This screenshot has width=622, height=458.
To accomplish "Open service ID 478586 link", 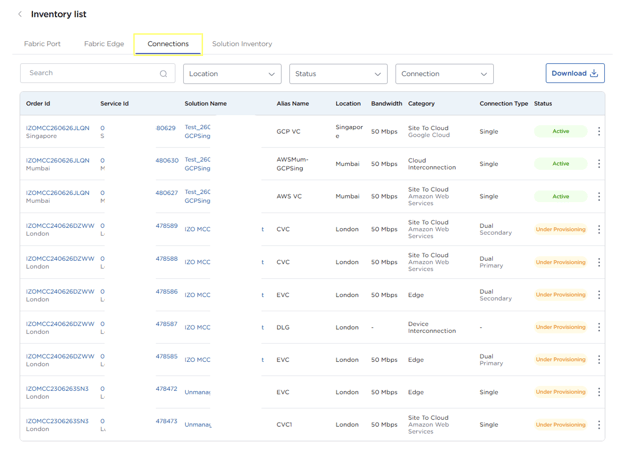I will coord(167,291).
